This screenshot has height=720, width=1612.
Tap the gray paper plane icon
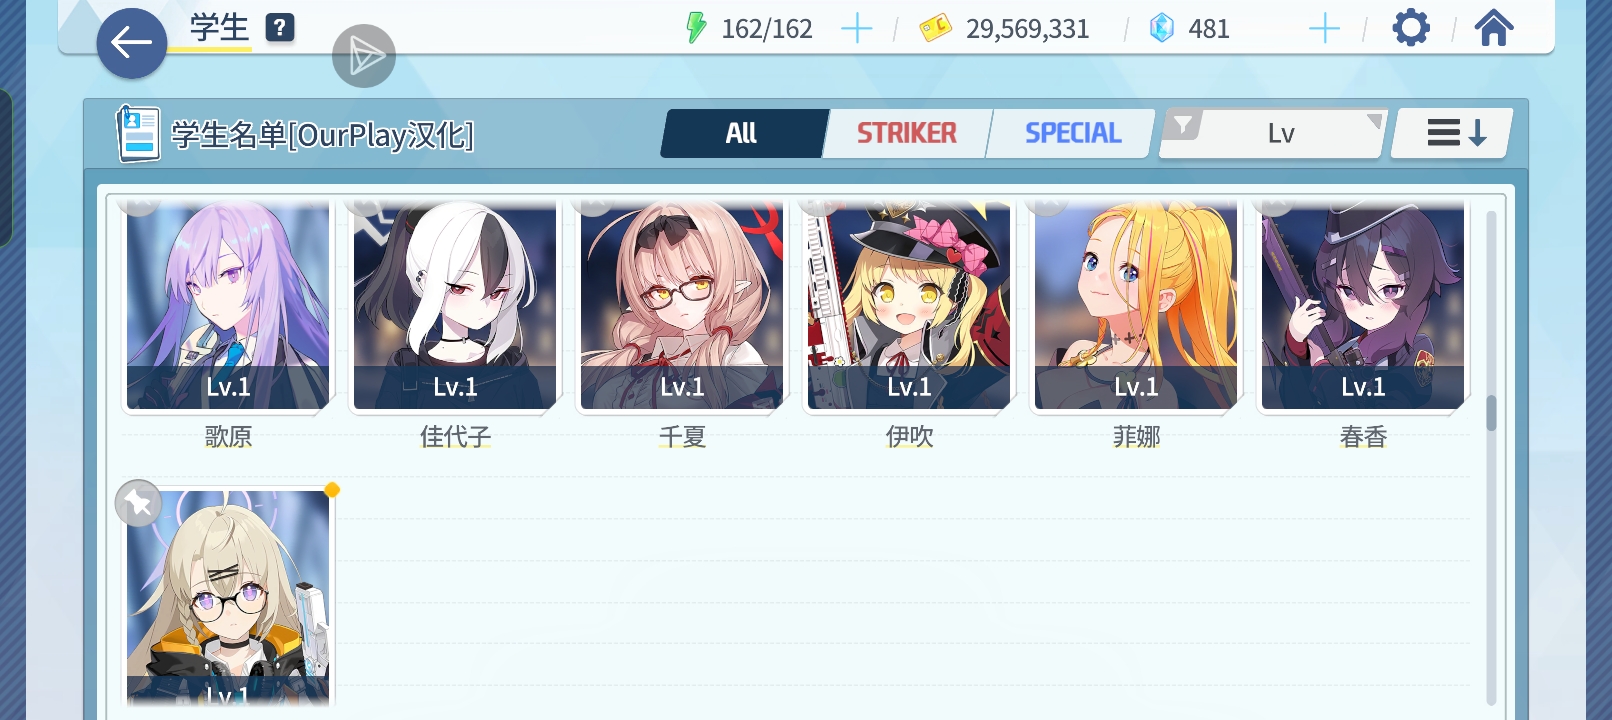point(364,56)
